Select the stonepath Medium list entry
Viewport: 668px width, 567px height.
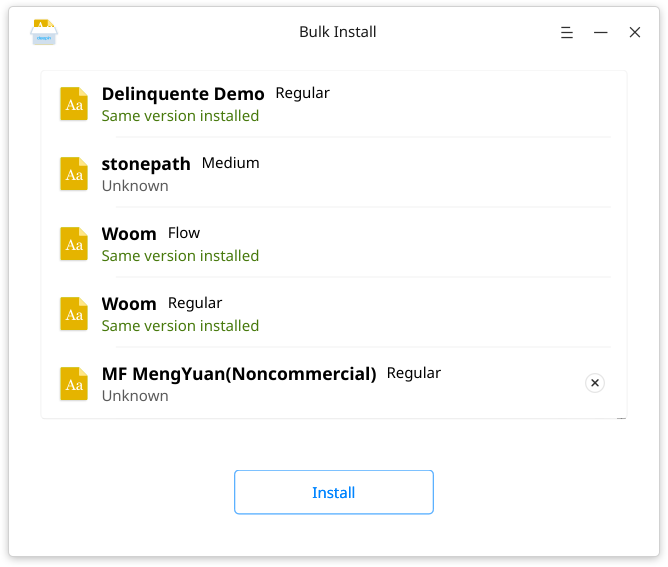[x=334, y=174]
